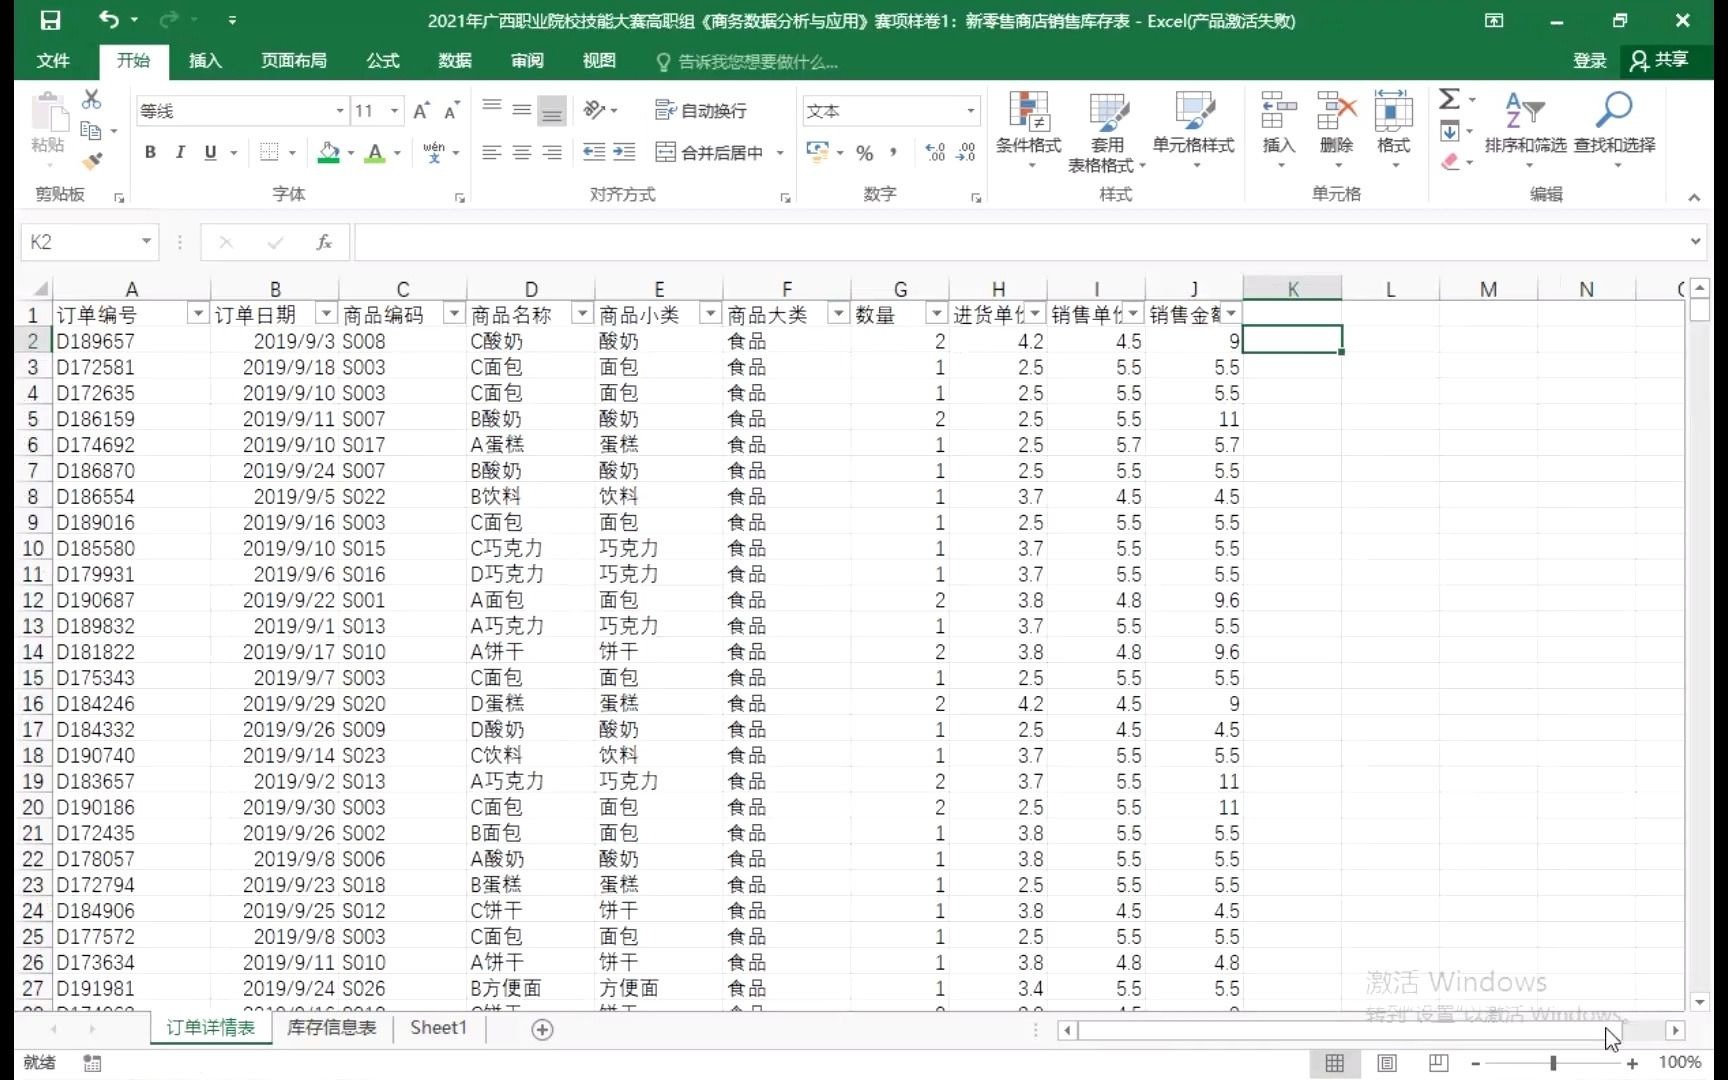The height and width of the screenshot is (1080, 1728).
Task: Open the number format dropdown 文本
Action: [970, 111]
